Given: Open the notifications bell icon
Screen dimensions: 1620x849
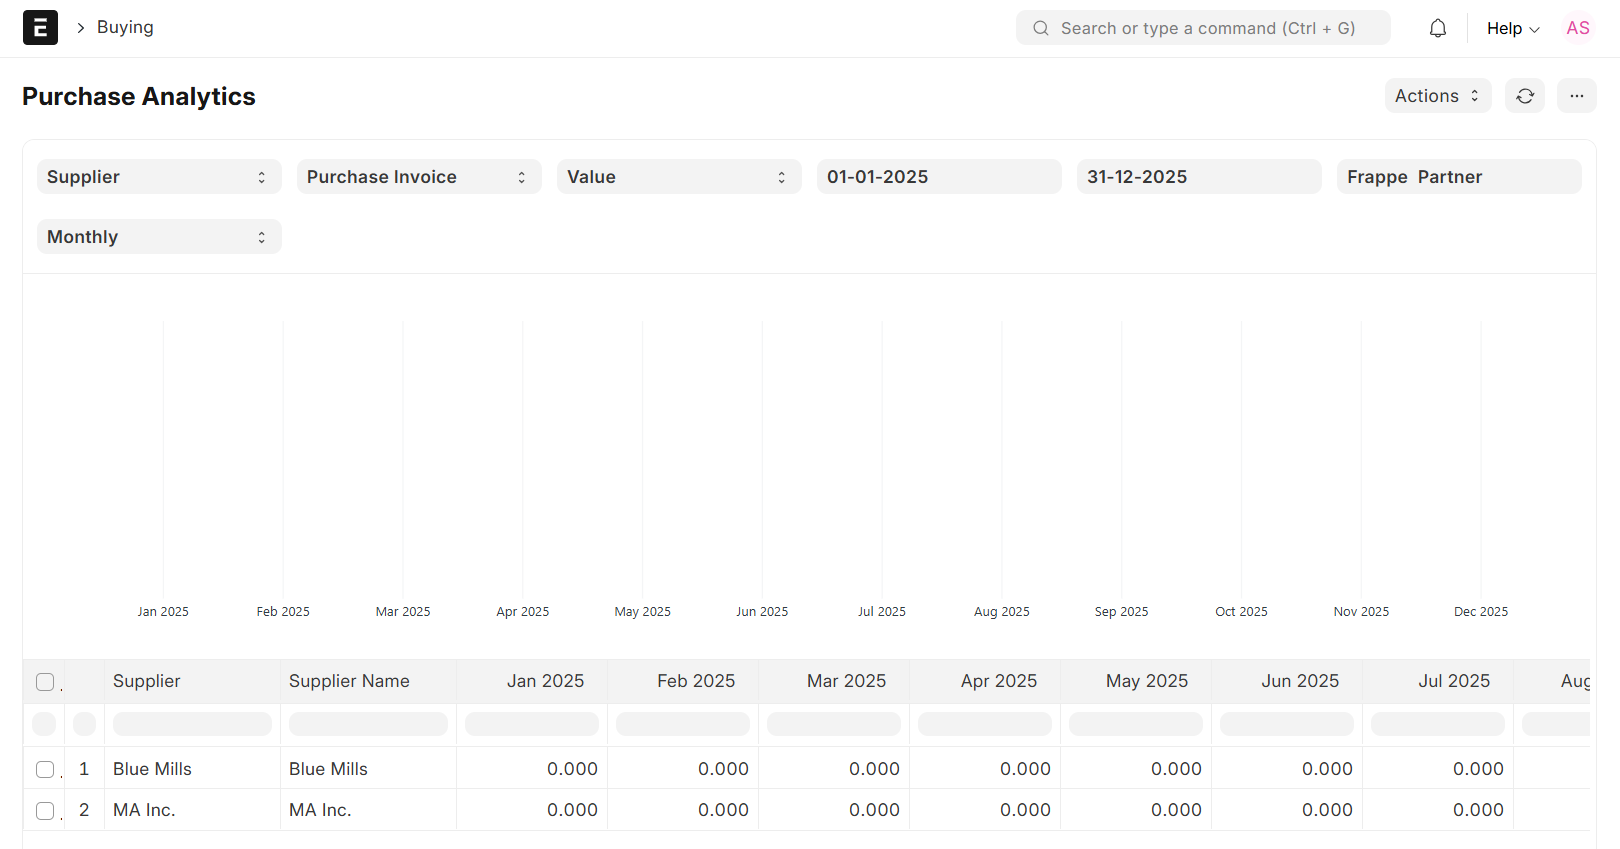Looking at the screenshot, I should point(1438,28).
